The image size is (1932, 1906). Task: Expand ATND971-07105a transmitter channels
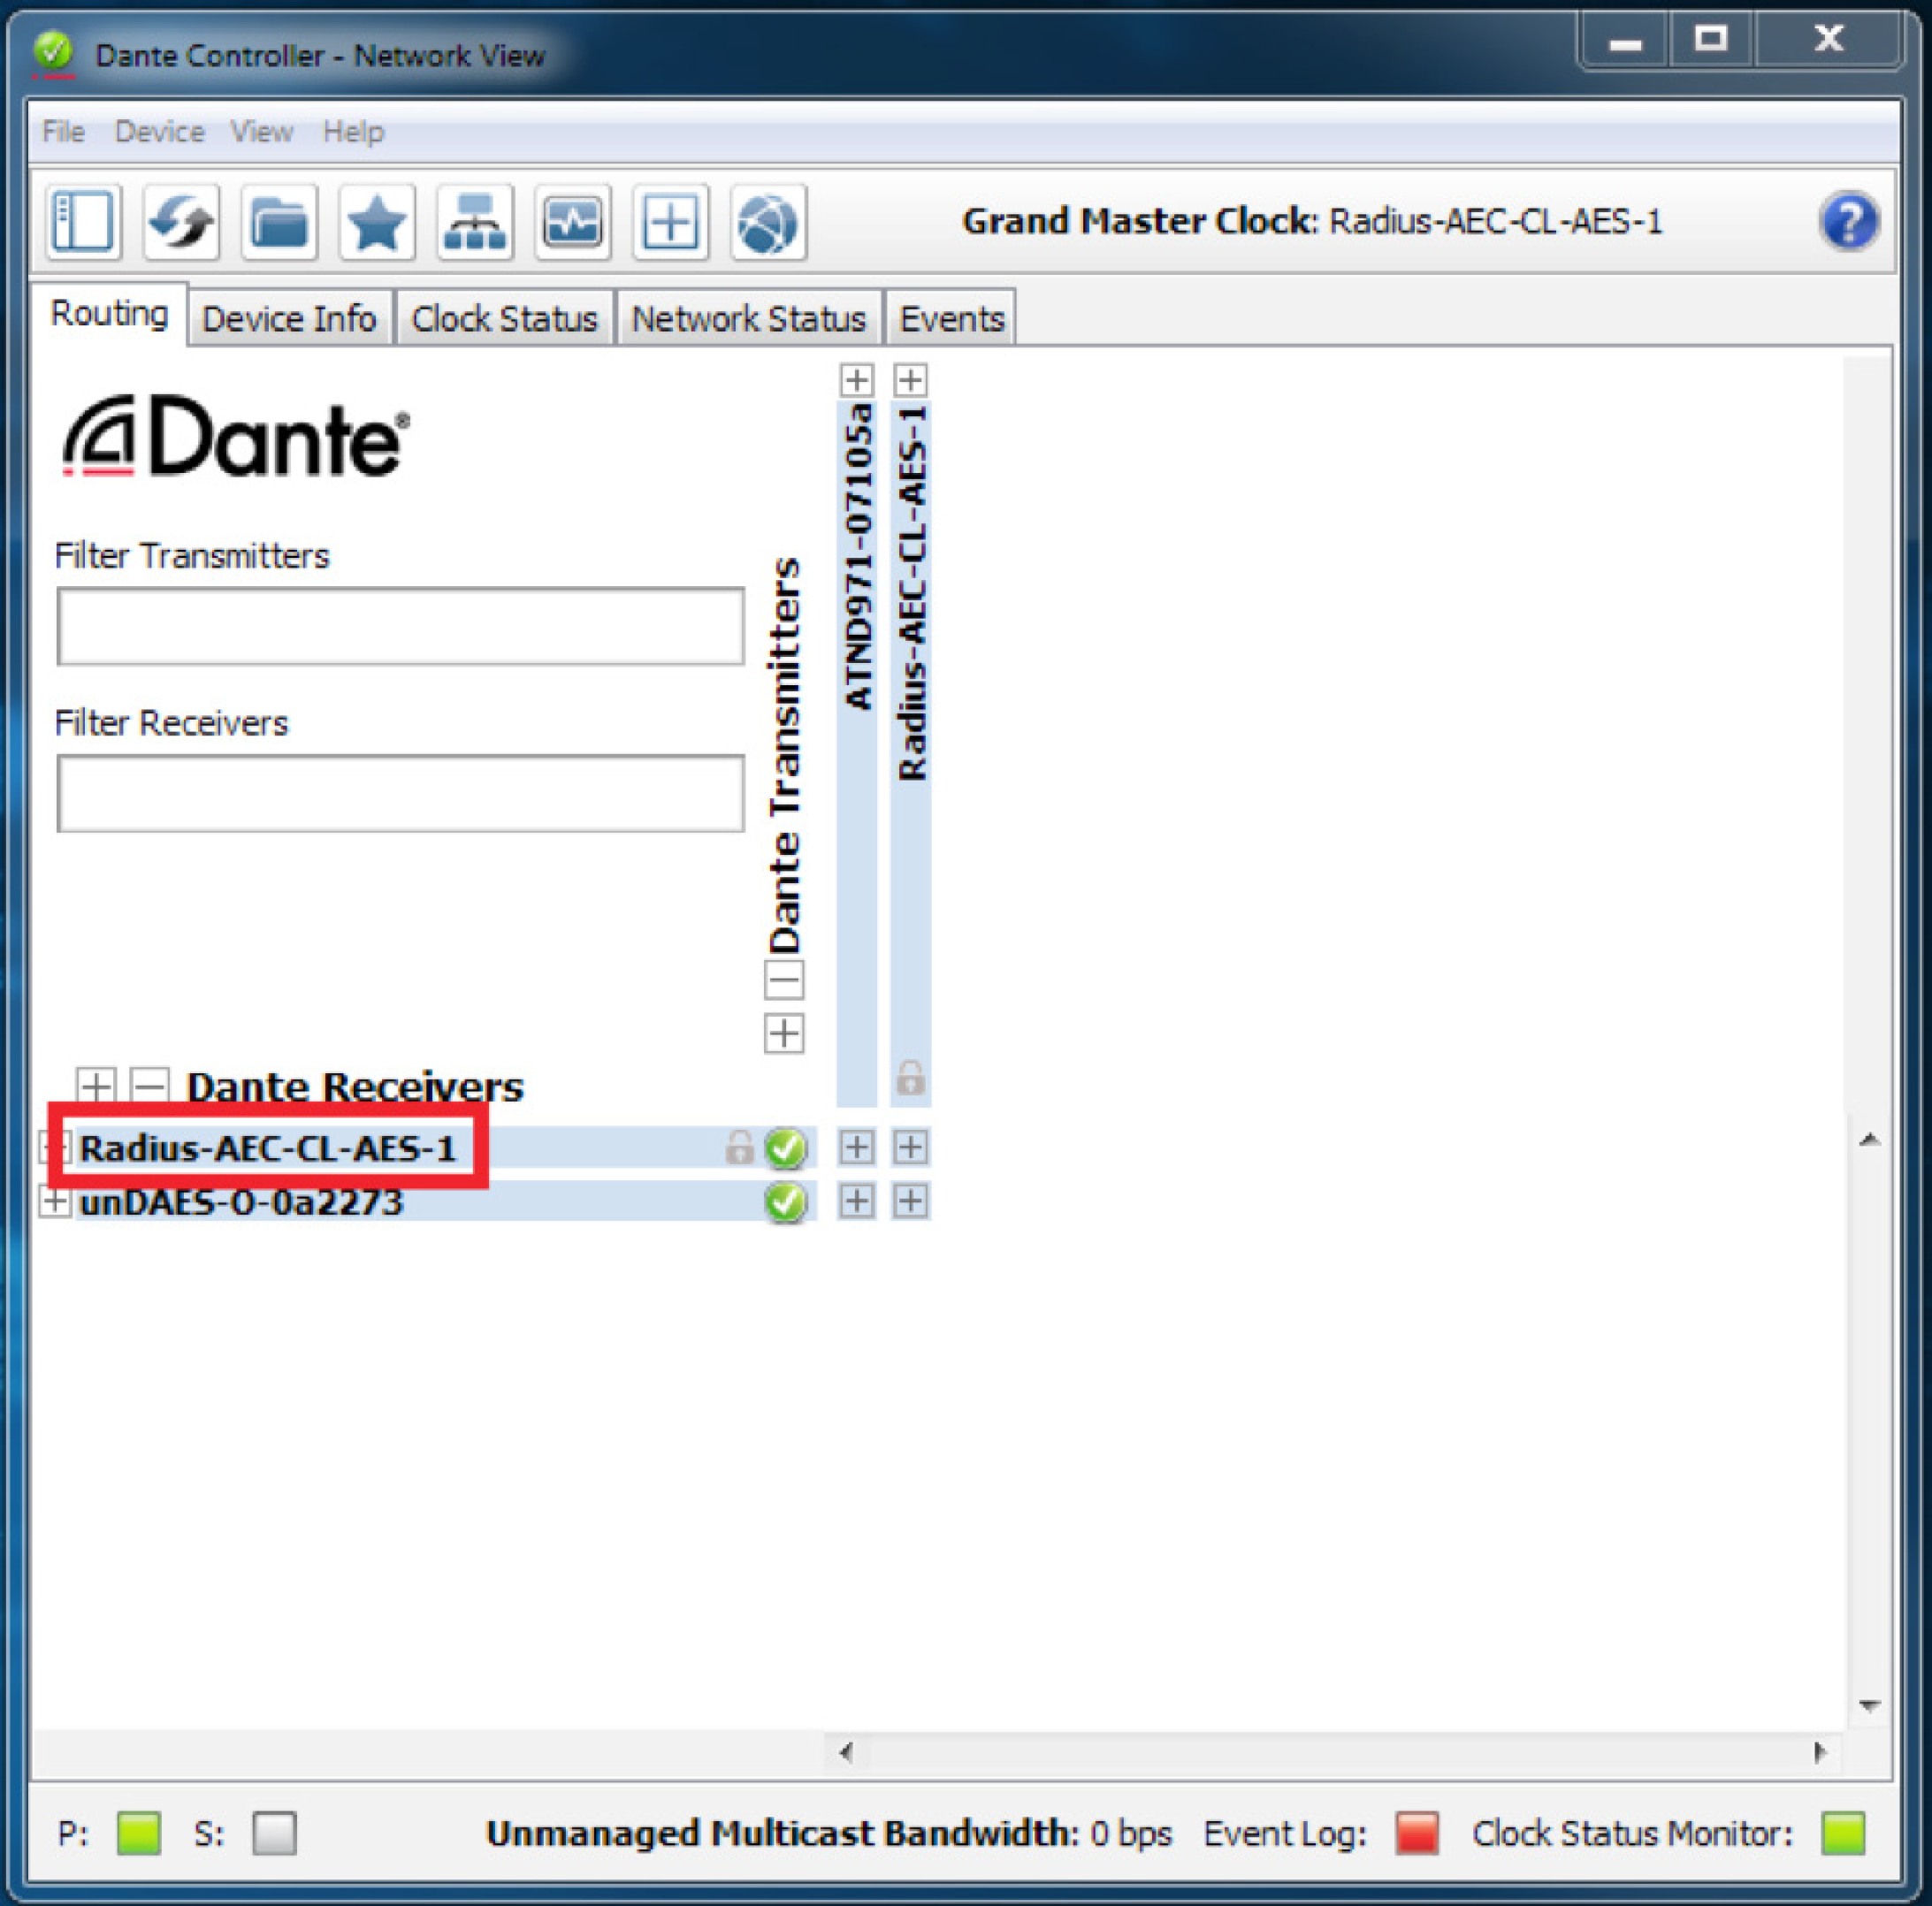[856, 379]
